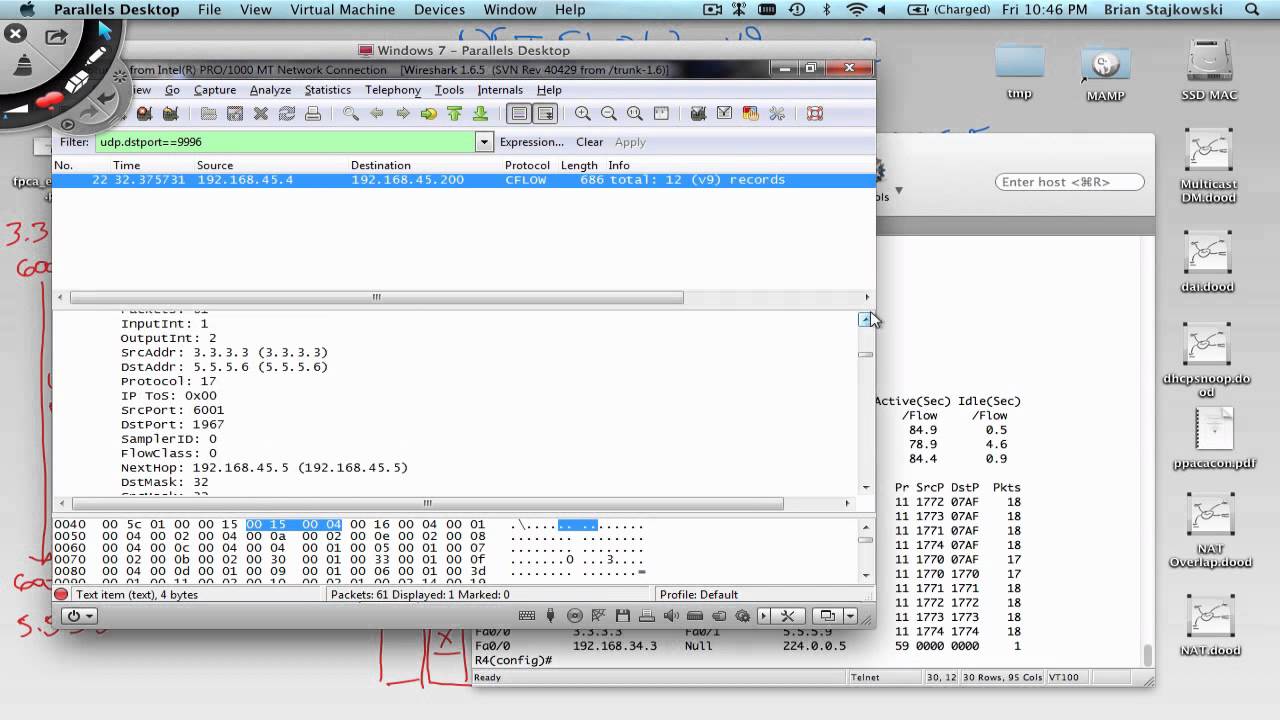Open the Go menu in Wireshark

pos(172,90)
